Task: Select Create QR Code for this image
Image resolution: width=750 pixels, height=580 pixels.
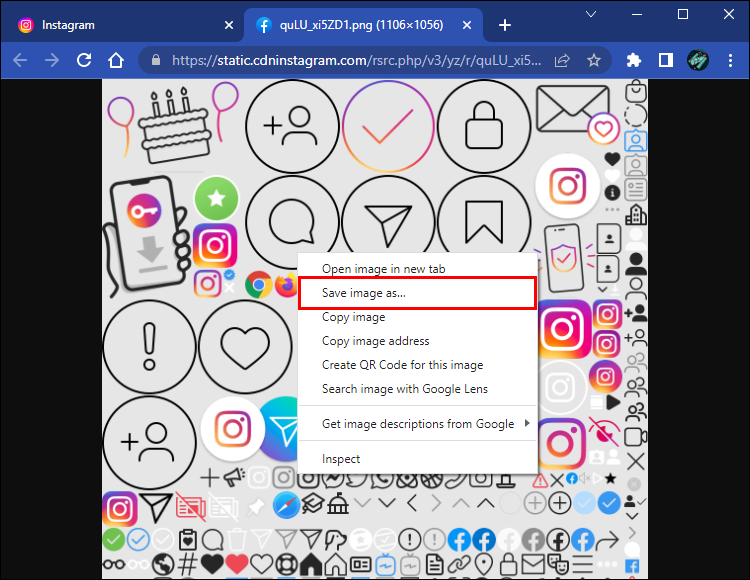Action: tap(417, 365)
